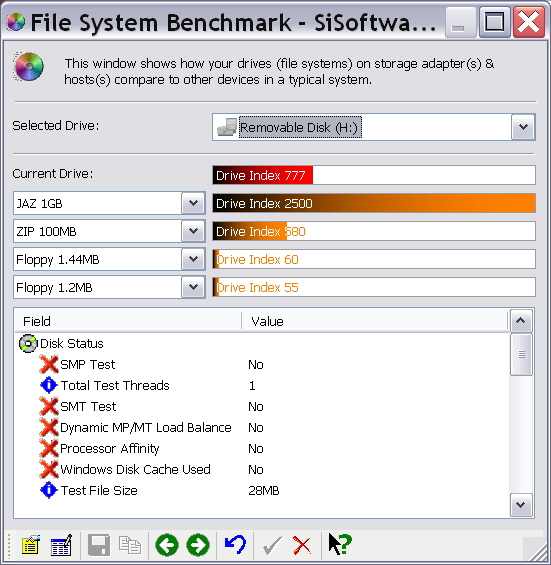This screenshot has width=551, height=565.
Task: Click the Copy documents icon
Action: (130, 545)
